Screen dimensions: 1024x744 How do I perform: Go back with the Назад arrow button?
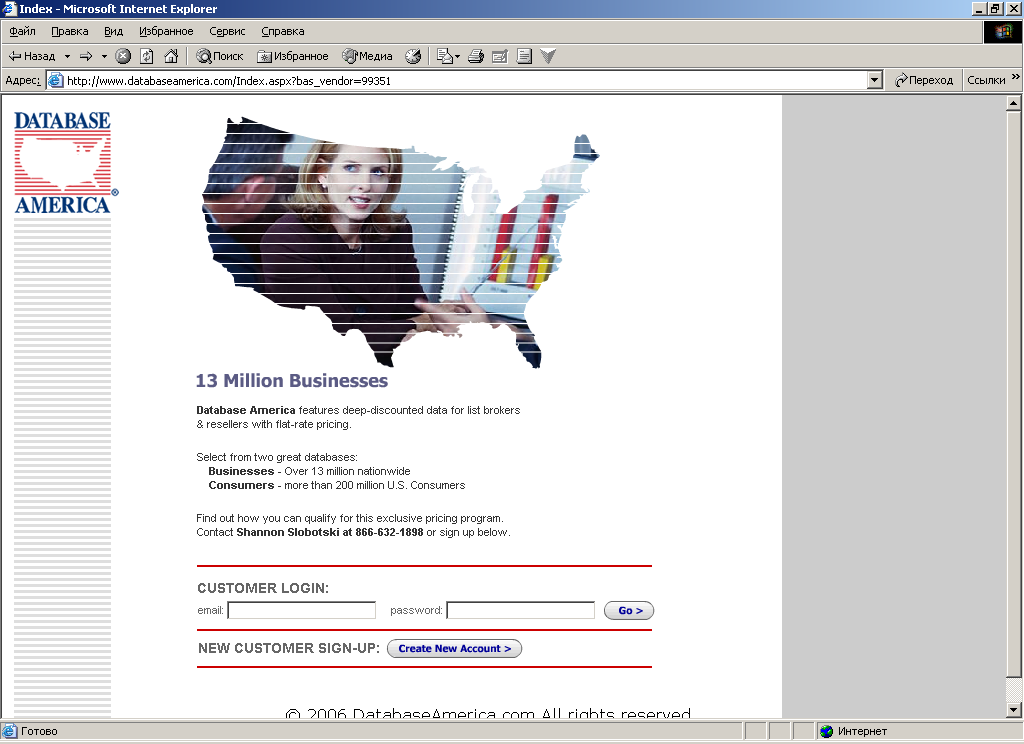[x=32, y=56]
